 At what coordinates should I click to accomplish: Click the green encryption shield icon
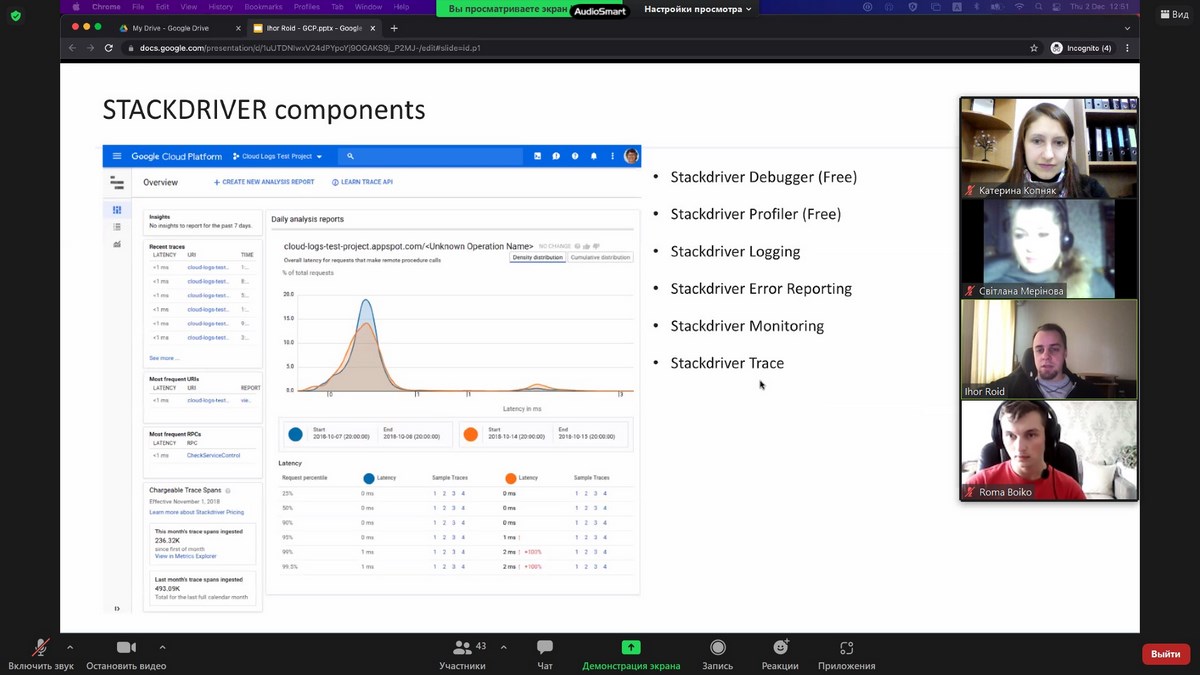15,16
